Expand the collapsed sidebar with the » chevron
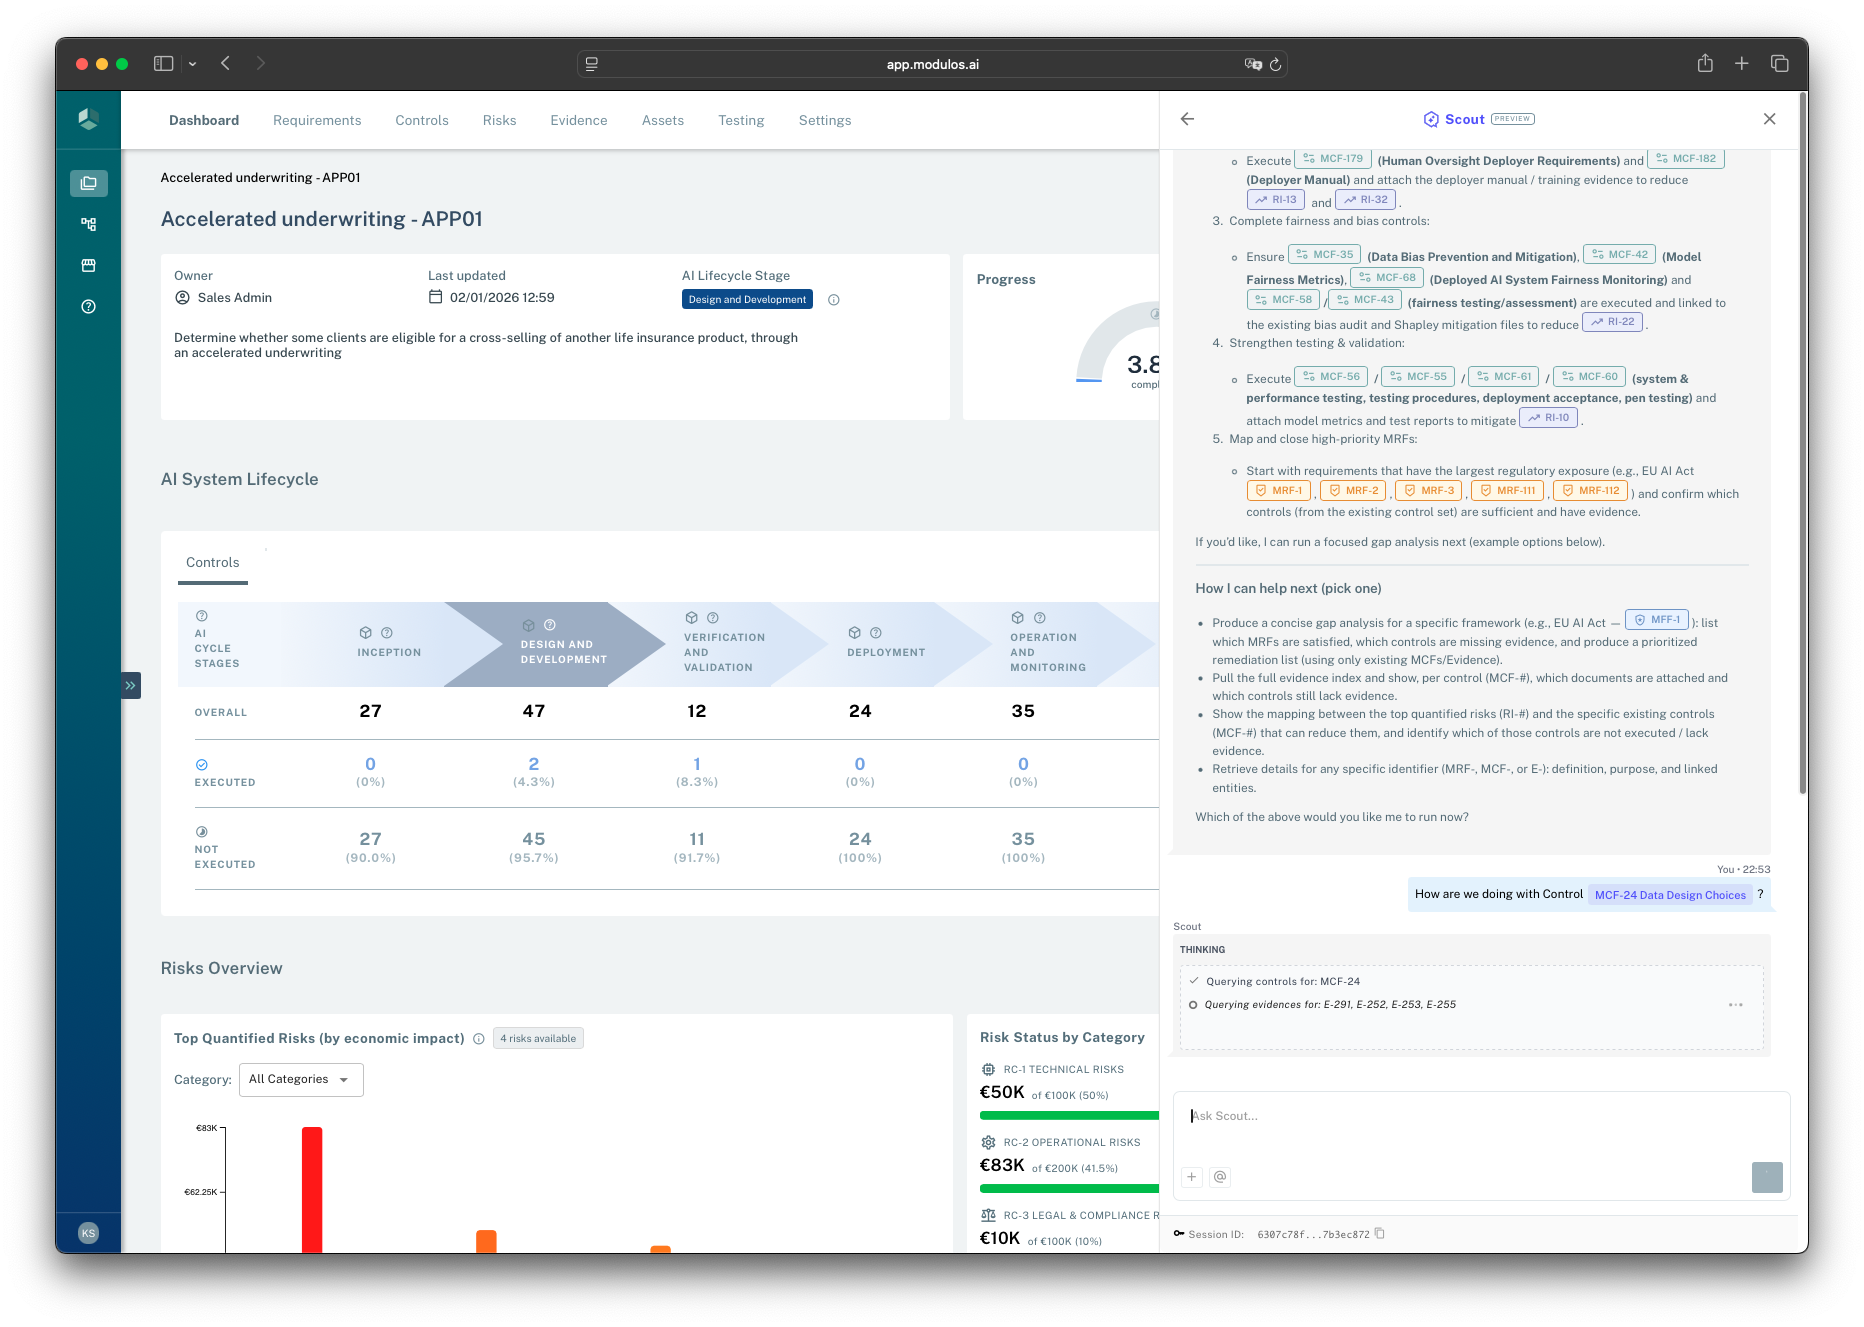This screenshot has width=1864, height=1327. [x=131, y=685]
